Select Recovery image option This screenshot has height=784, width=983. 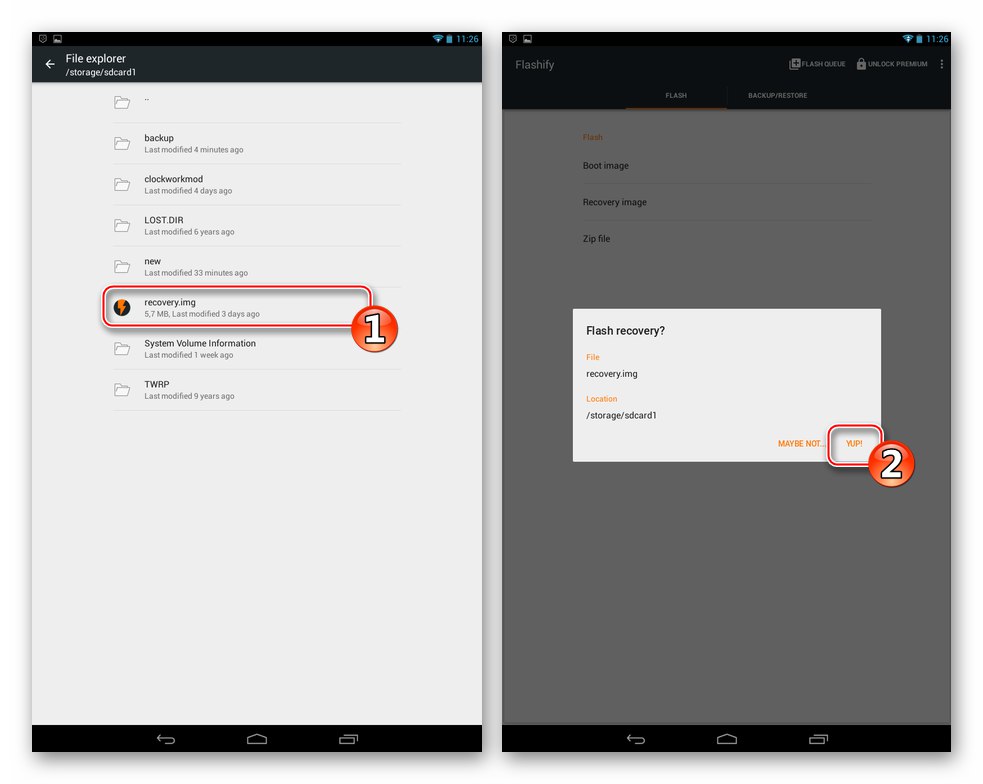point(727,202)
